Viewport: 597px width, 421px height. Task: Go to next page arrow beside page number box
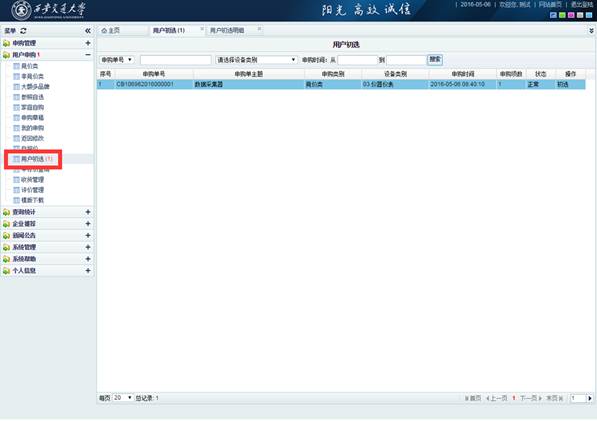(x=590, y=398)
